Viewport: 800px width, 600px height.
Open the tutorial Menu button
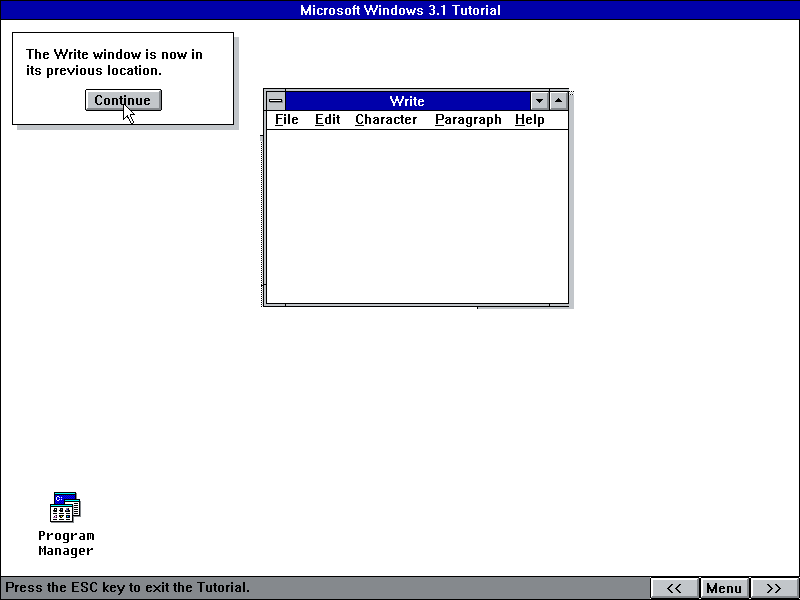click(x=724, y=588)
